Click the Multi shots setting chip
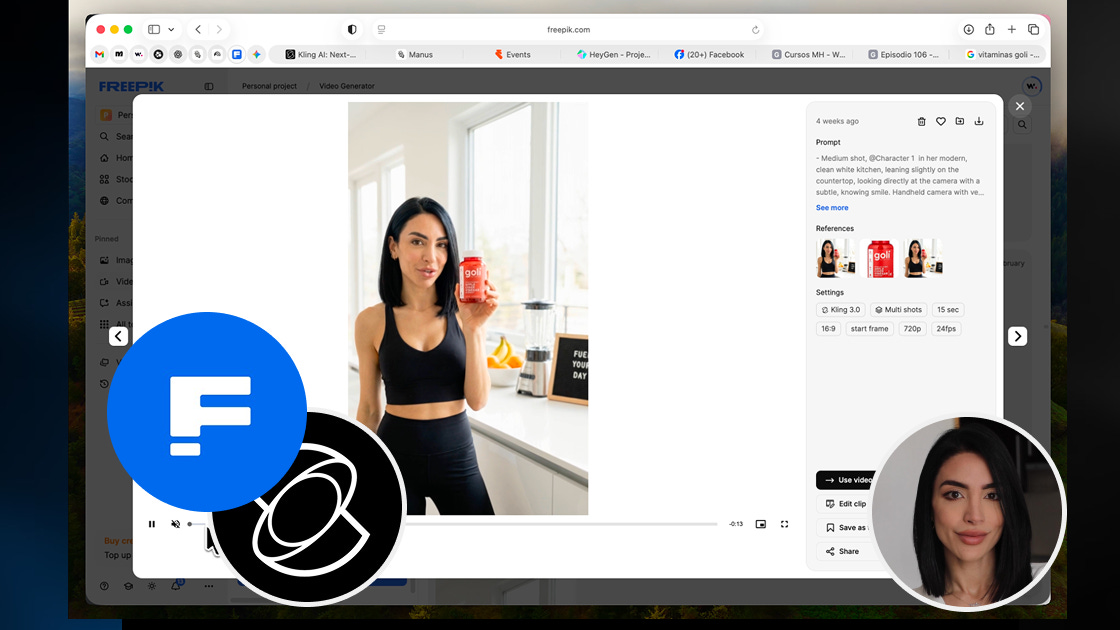 click(899, 310)
